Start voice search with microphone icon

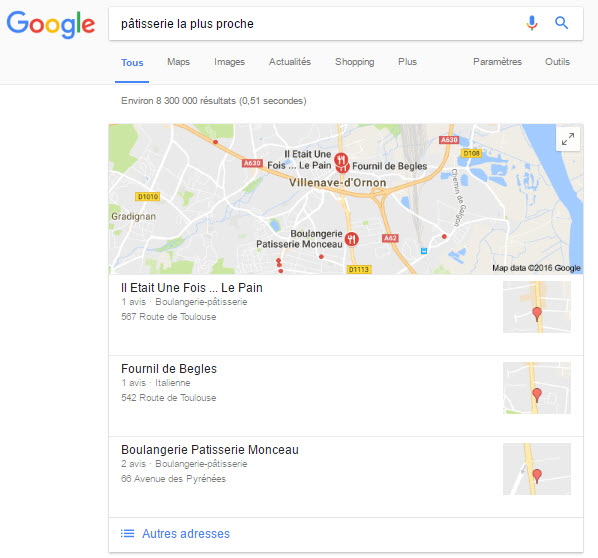point(532,23)
